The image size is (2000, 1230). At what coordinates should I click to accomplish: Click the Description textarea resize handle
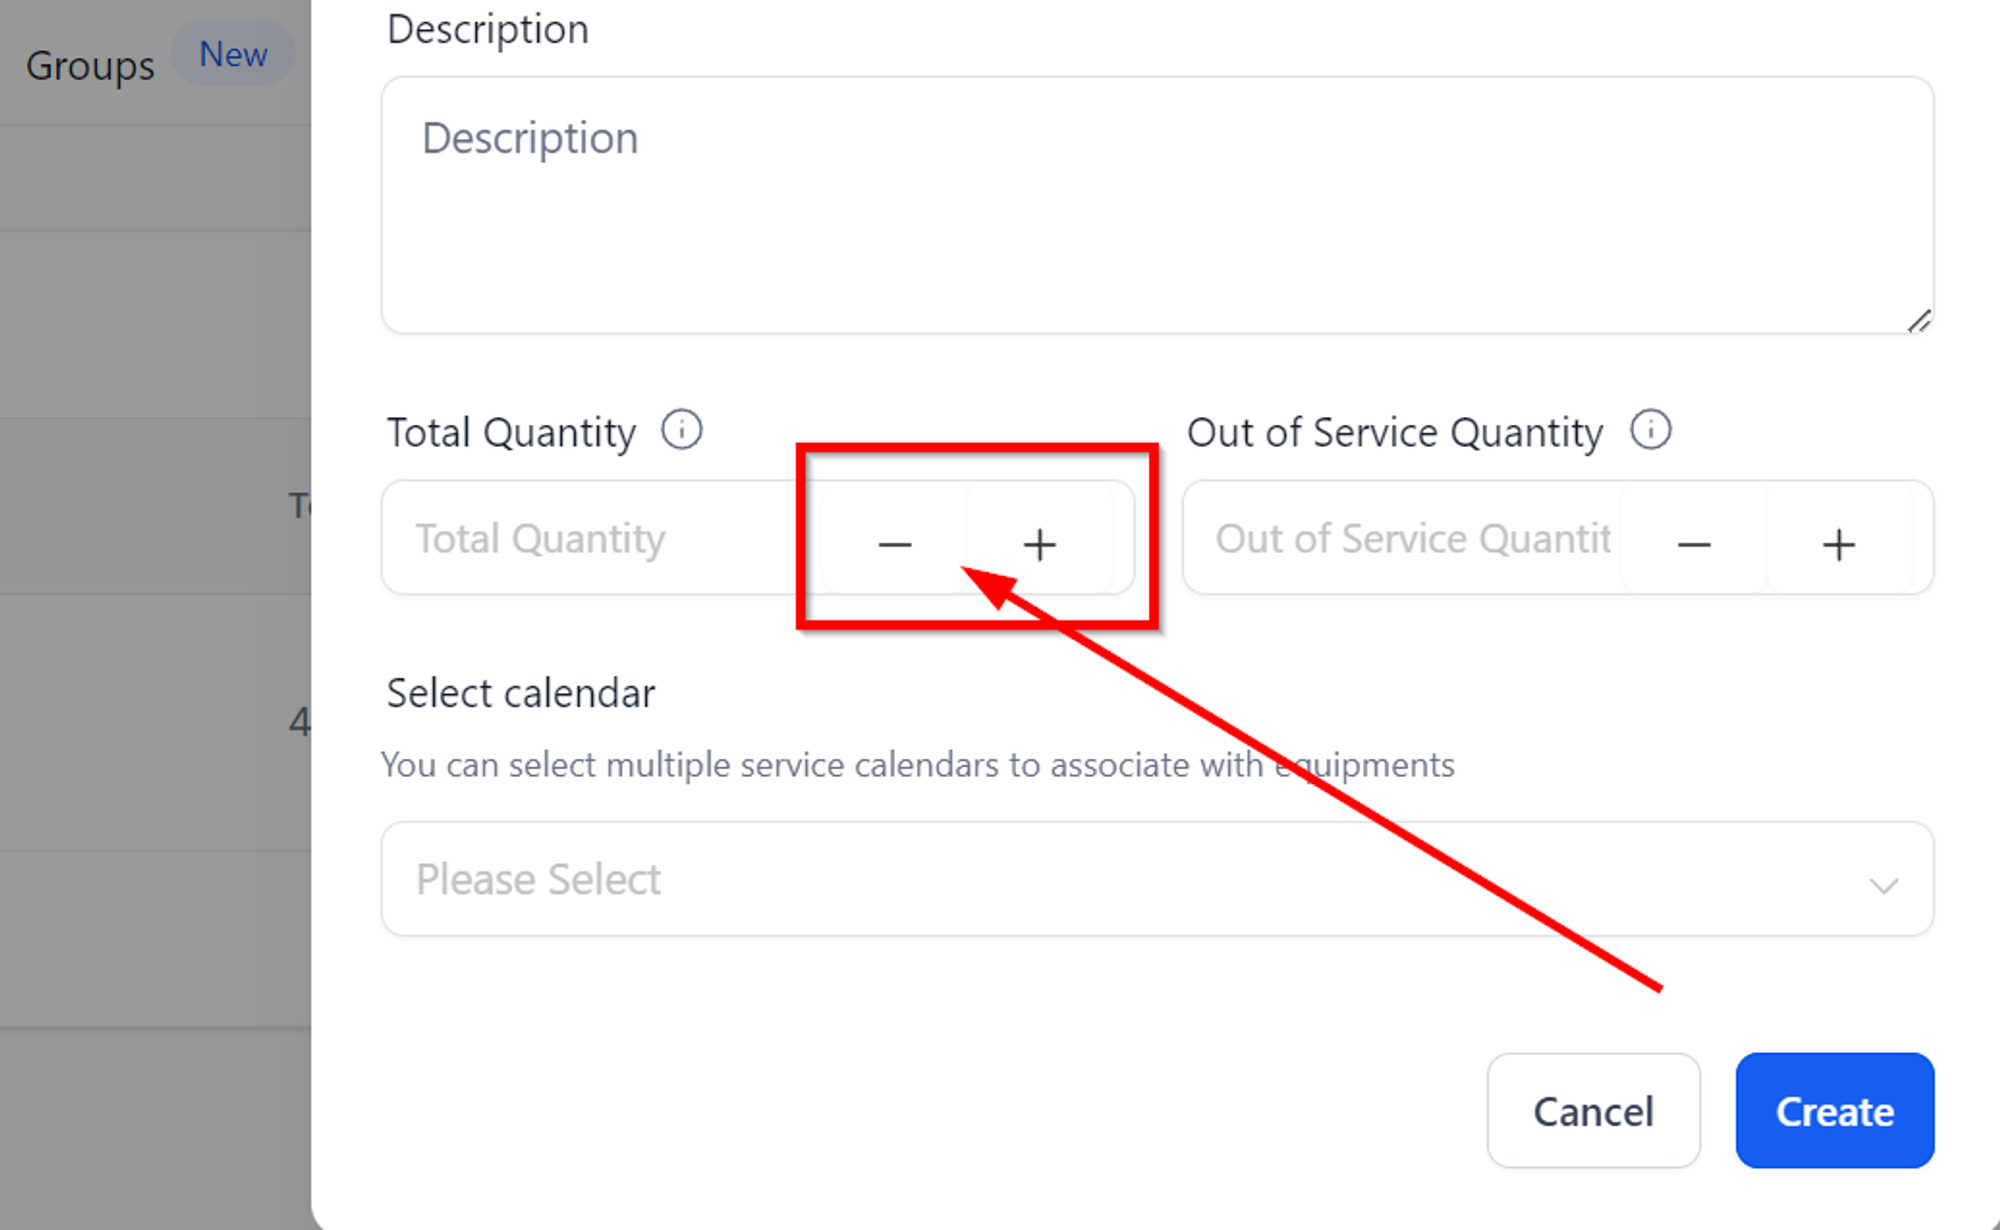point(1918,321)
